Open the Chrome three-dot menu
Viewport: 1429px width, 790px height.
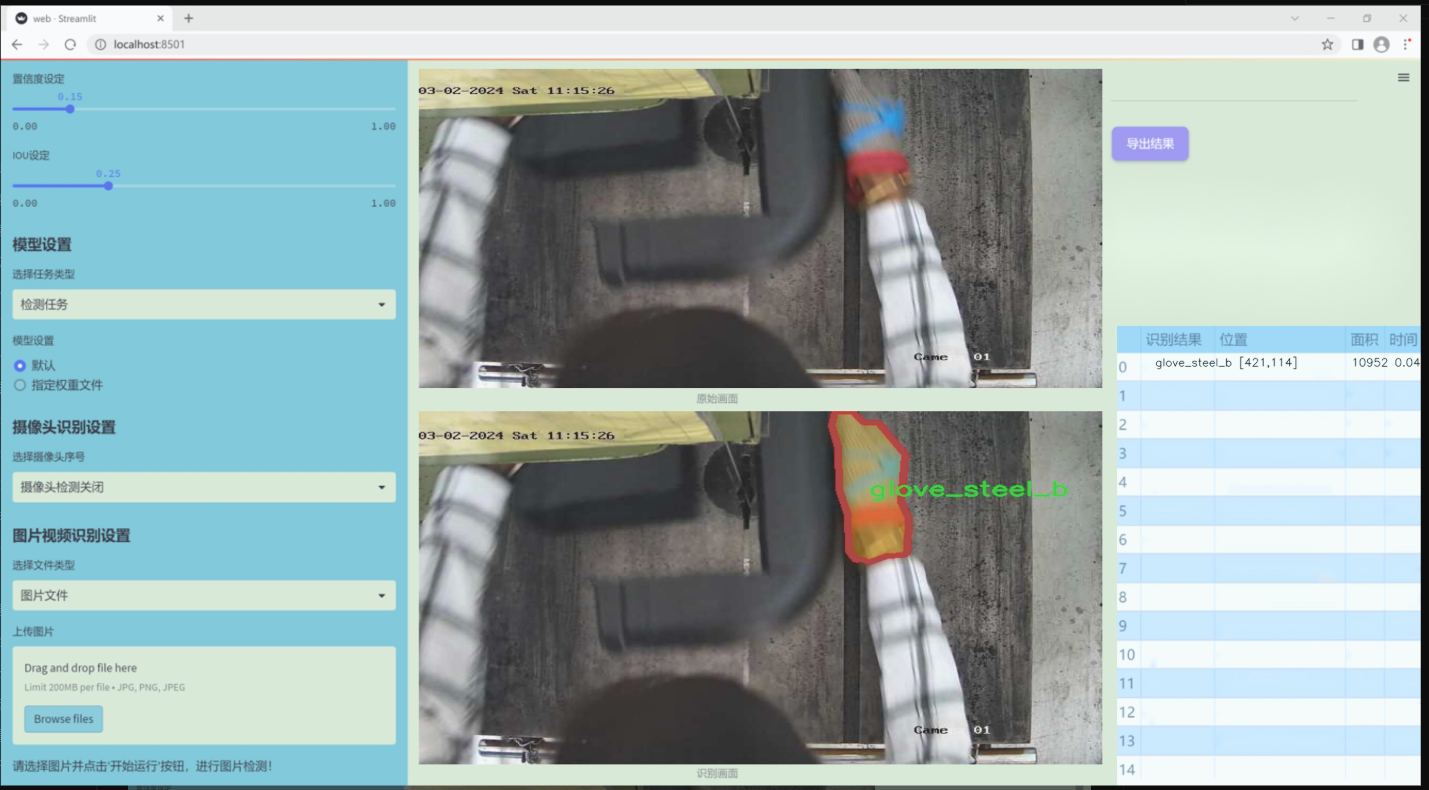click(x=1406, y=44)
